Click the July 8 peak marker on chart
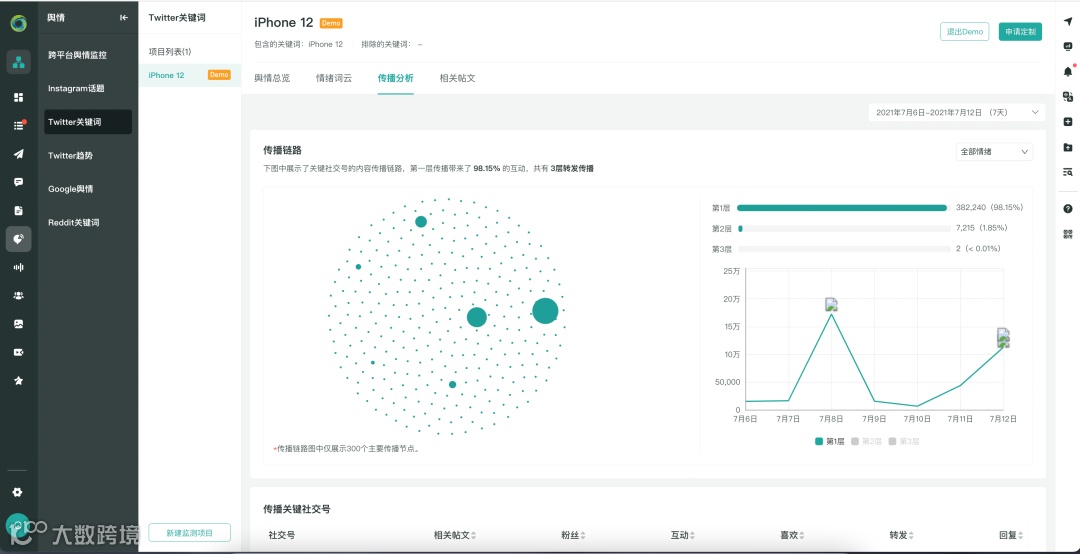This screenshot has height=554, width=1080. (x=831, y=305)
